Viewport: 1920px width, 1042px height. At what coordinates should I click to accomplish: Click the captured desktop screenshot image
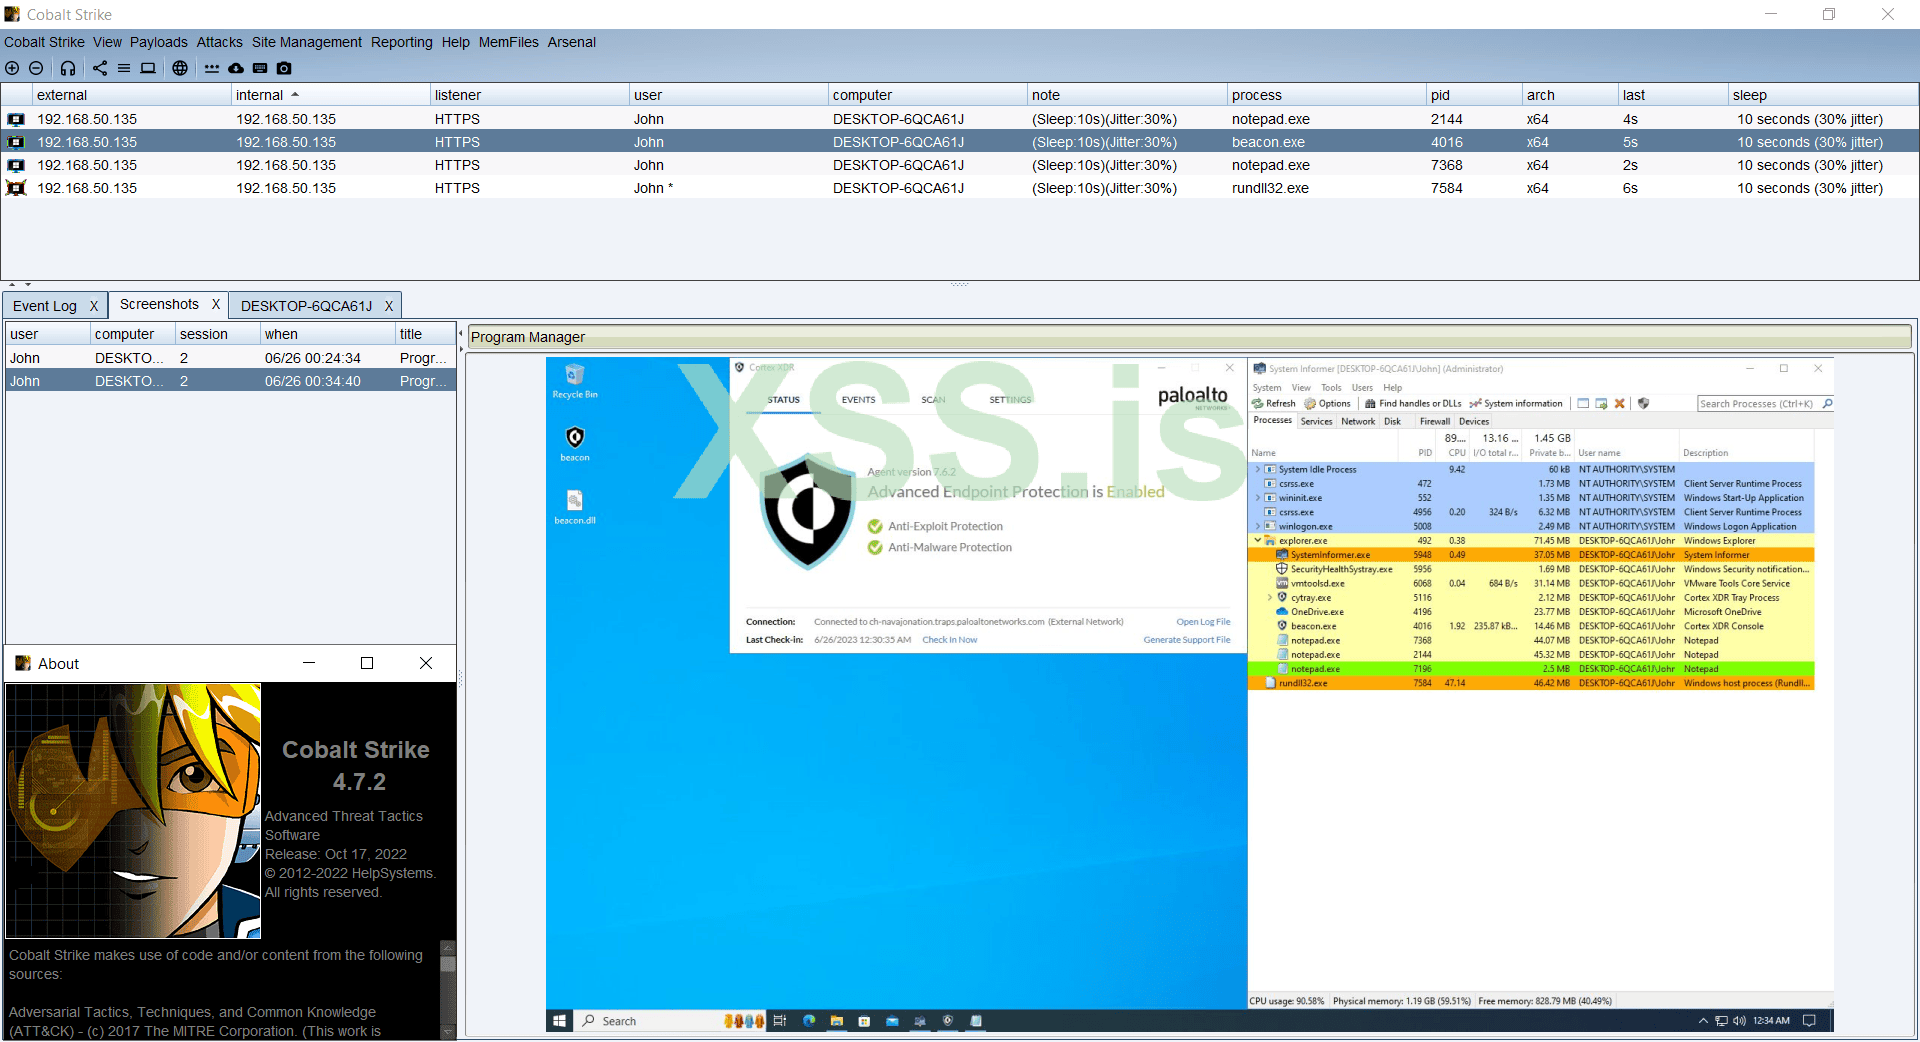coord(1190,695)
